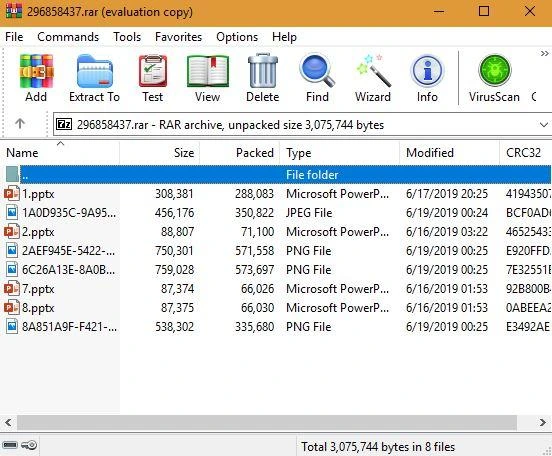This screenshot has height=456, width=552.
Task: Run Test archive tool
Action: point(153,71)
